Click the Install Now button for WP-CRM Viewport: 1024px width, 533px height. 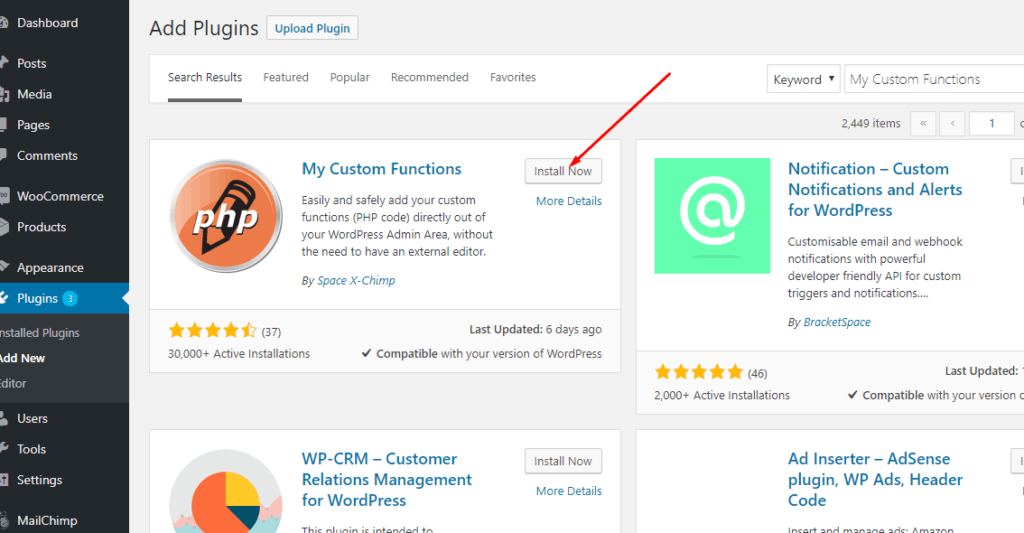pyautogui.click(x=563, y=461)
